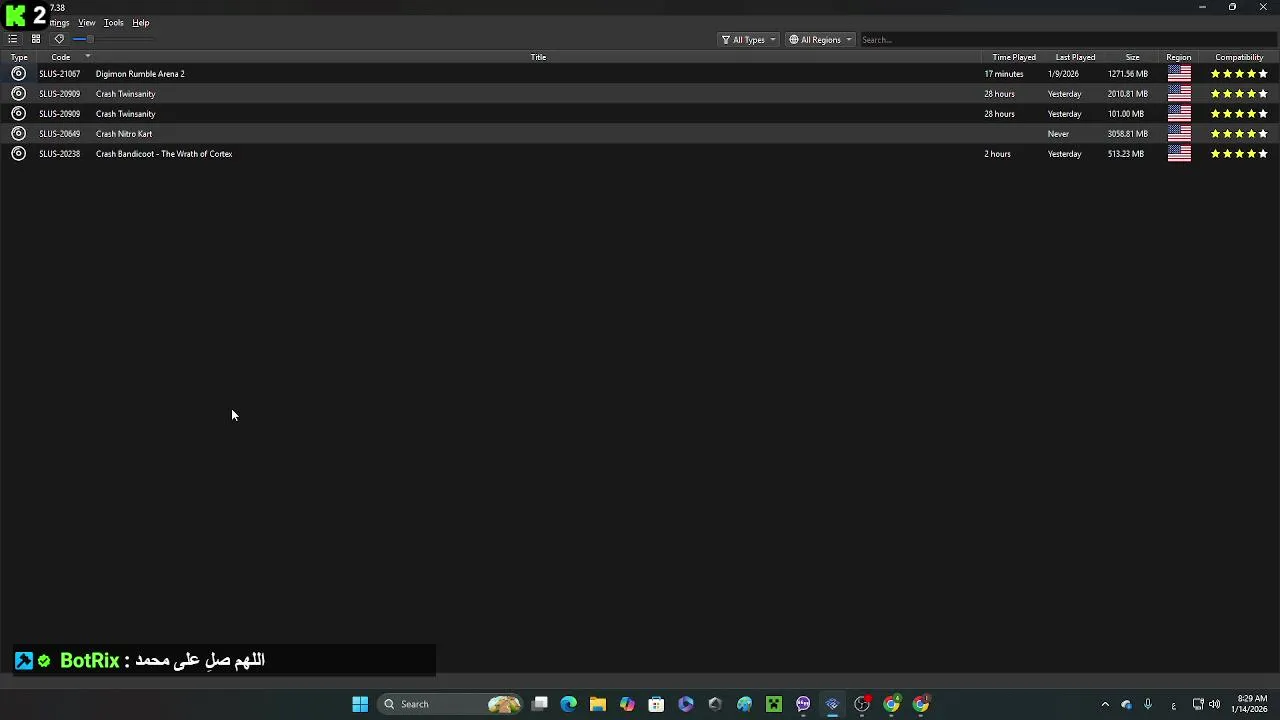This screenshot has width=1280, height=720.
Task: Switch to the game grid view icon
Action: click(x=36, y=39)
